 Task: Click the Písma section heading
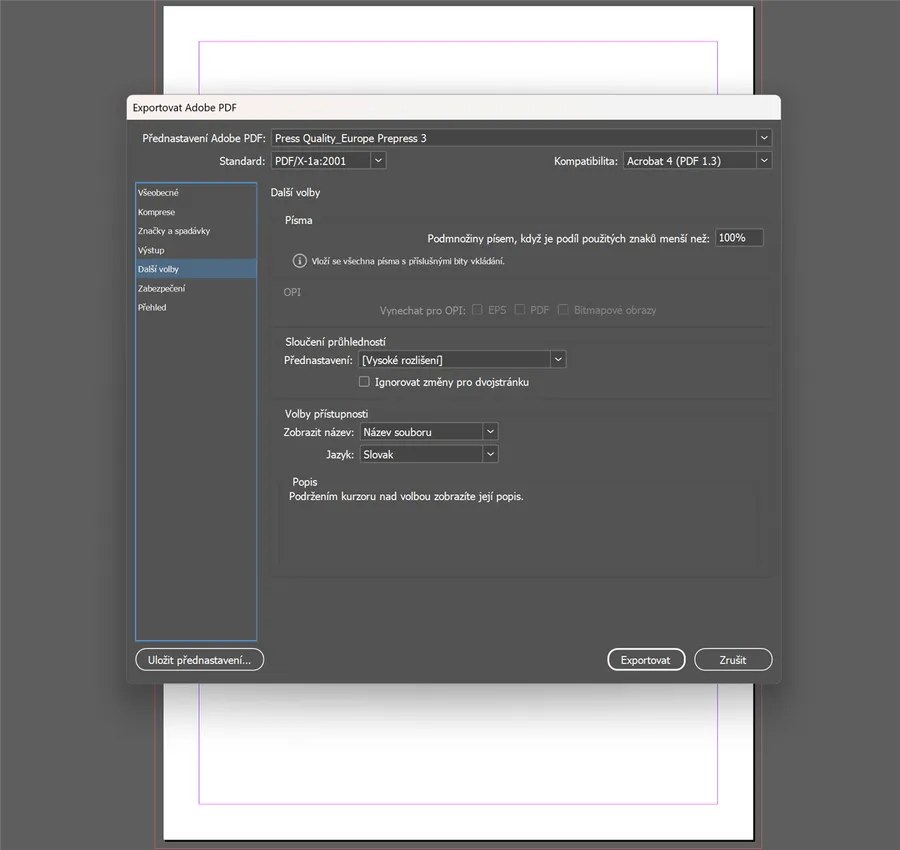point(298,220)
